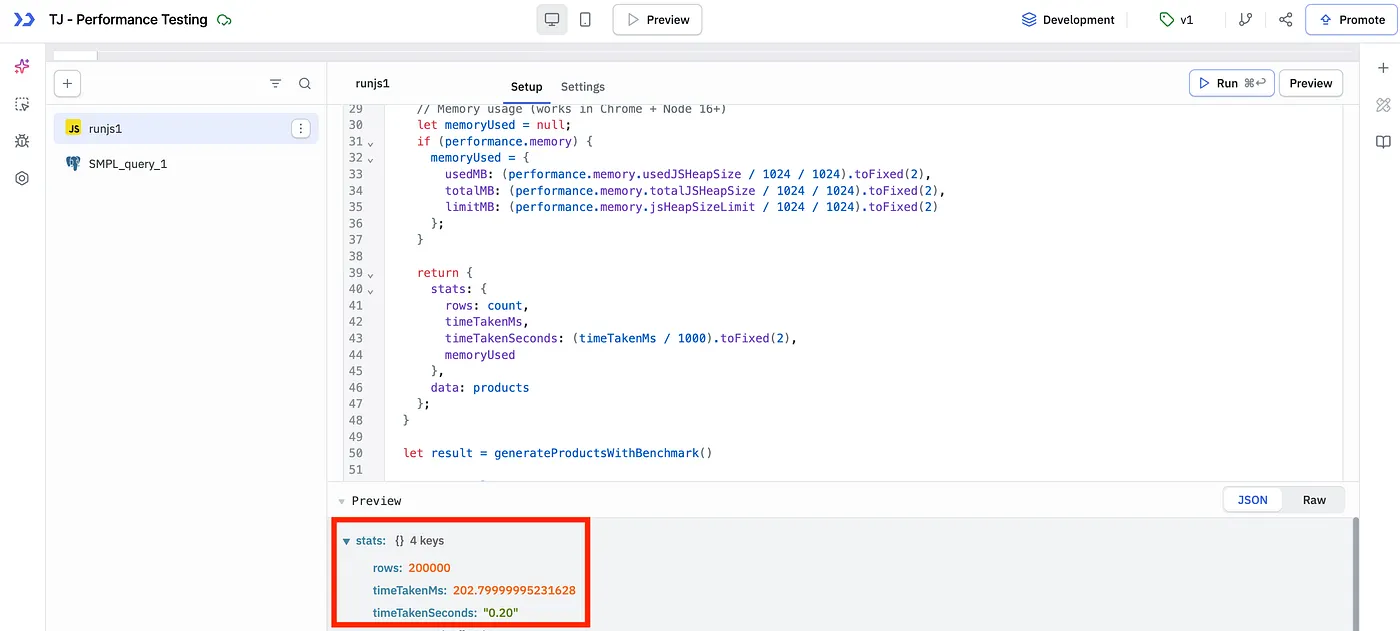This screenshot has height=631, width=1400.
Task: Select JSON preview format
Action: point(1252,500)
